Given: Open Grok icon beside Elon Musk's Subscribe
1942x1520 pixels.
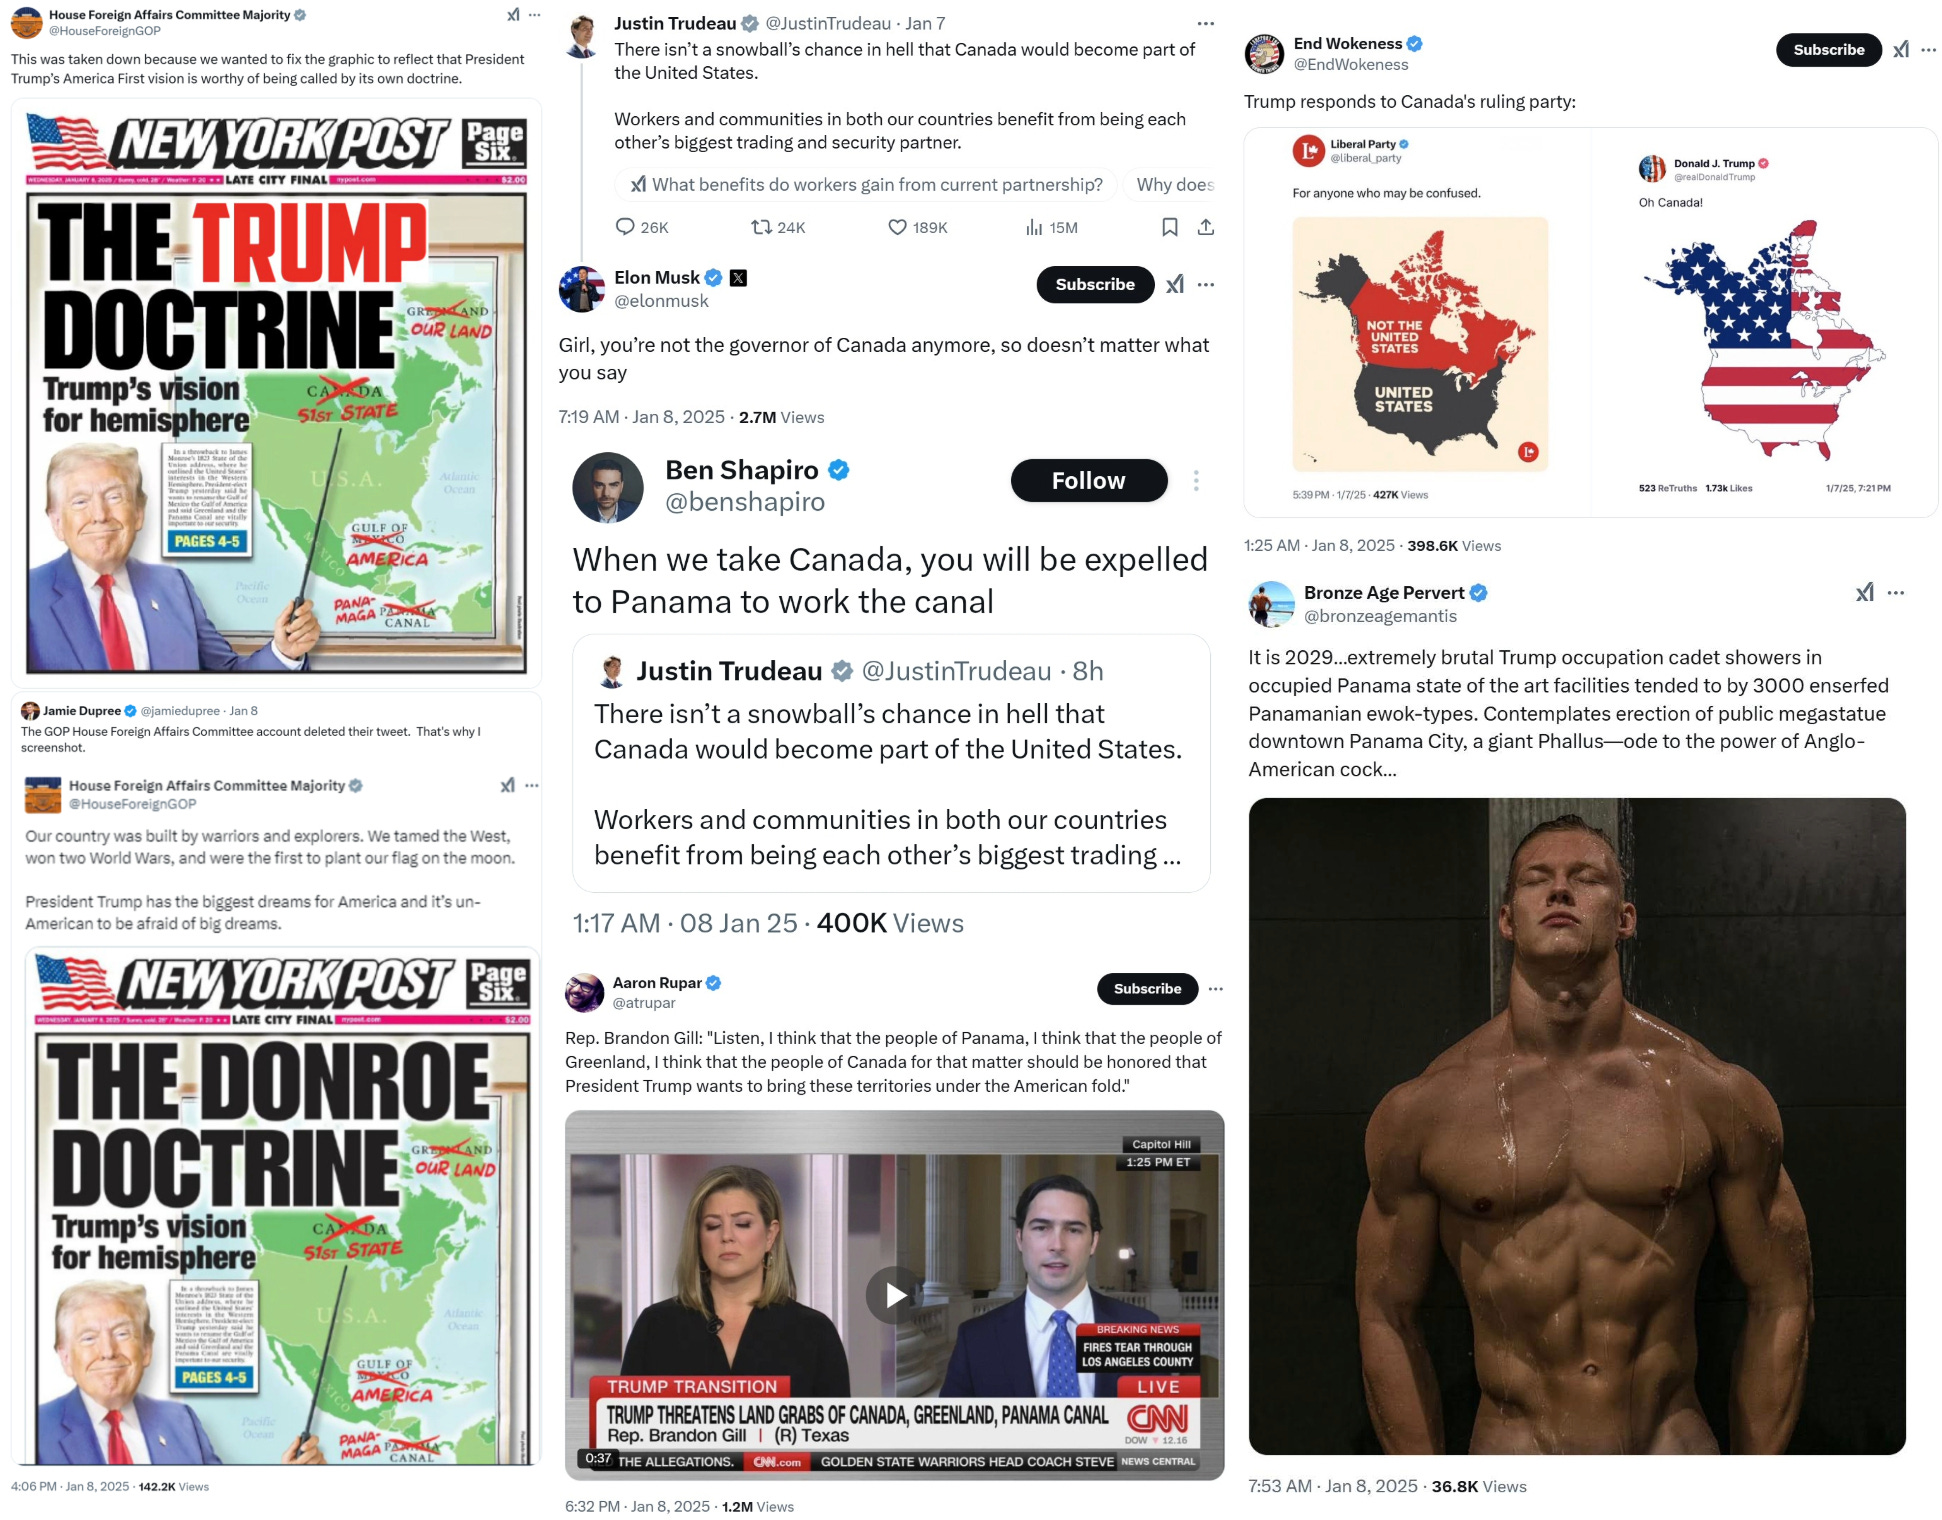Looking at the screenshot, I should (1175, 285).
